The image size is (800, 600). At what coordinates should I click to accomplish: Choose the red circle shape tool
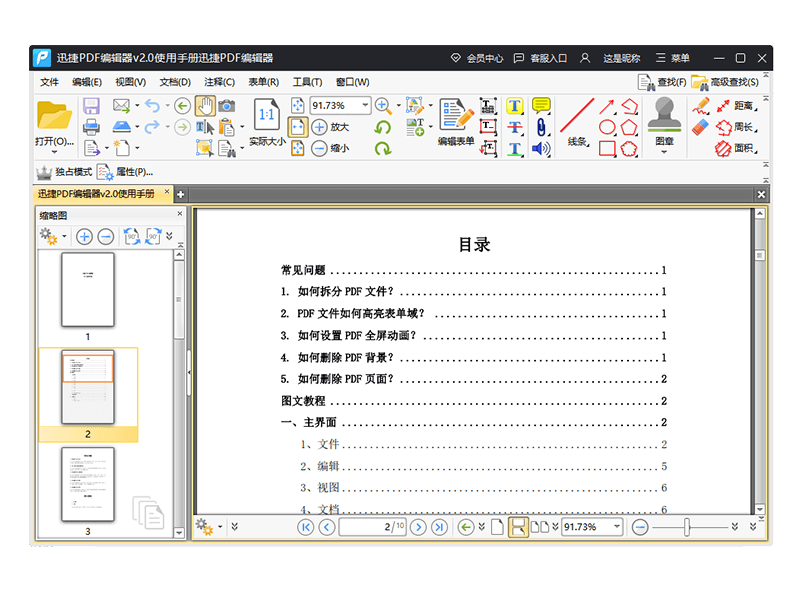click(x=607, y=127)
